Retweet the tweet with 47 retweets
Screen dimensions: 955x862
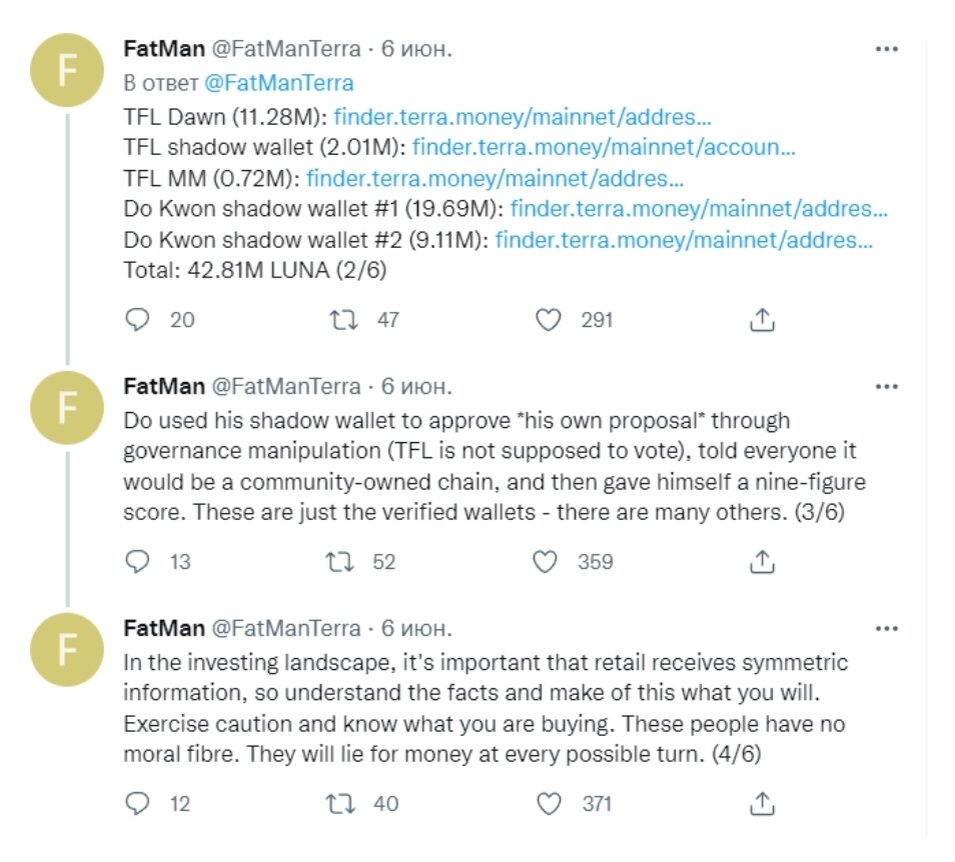pyautogui.click(x=344, y=319)
